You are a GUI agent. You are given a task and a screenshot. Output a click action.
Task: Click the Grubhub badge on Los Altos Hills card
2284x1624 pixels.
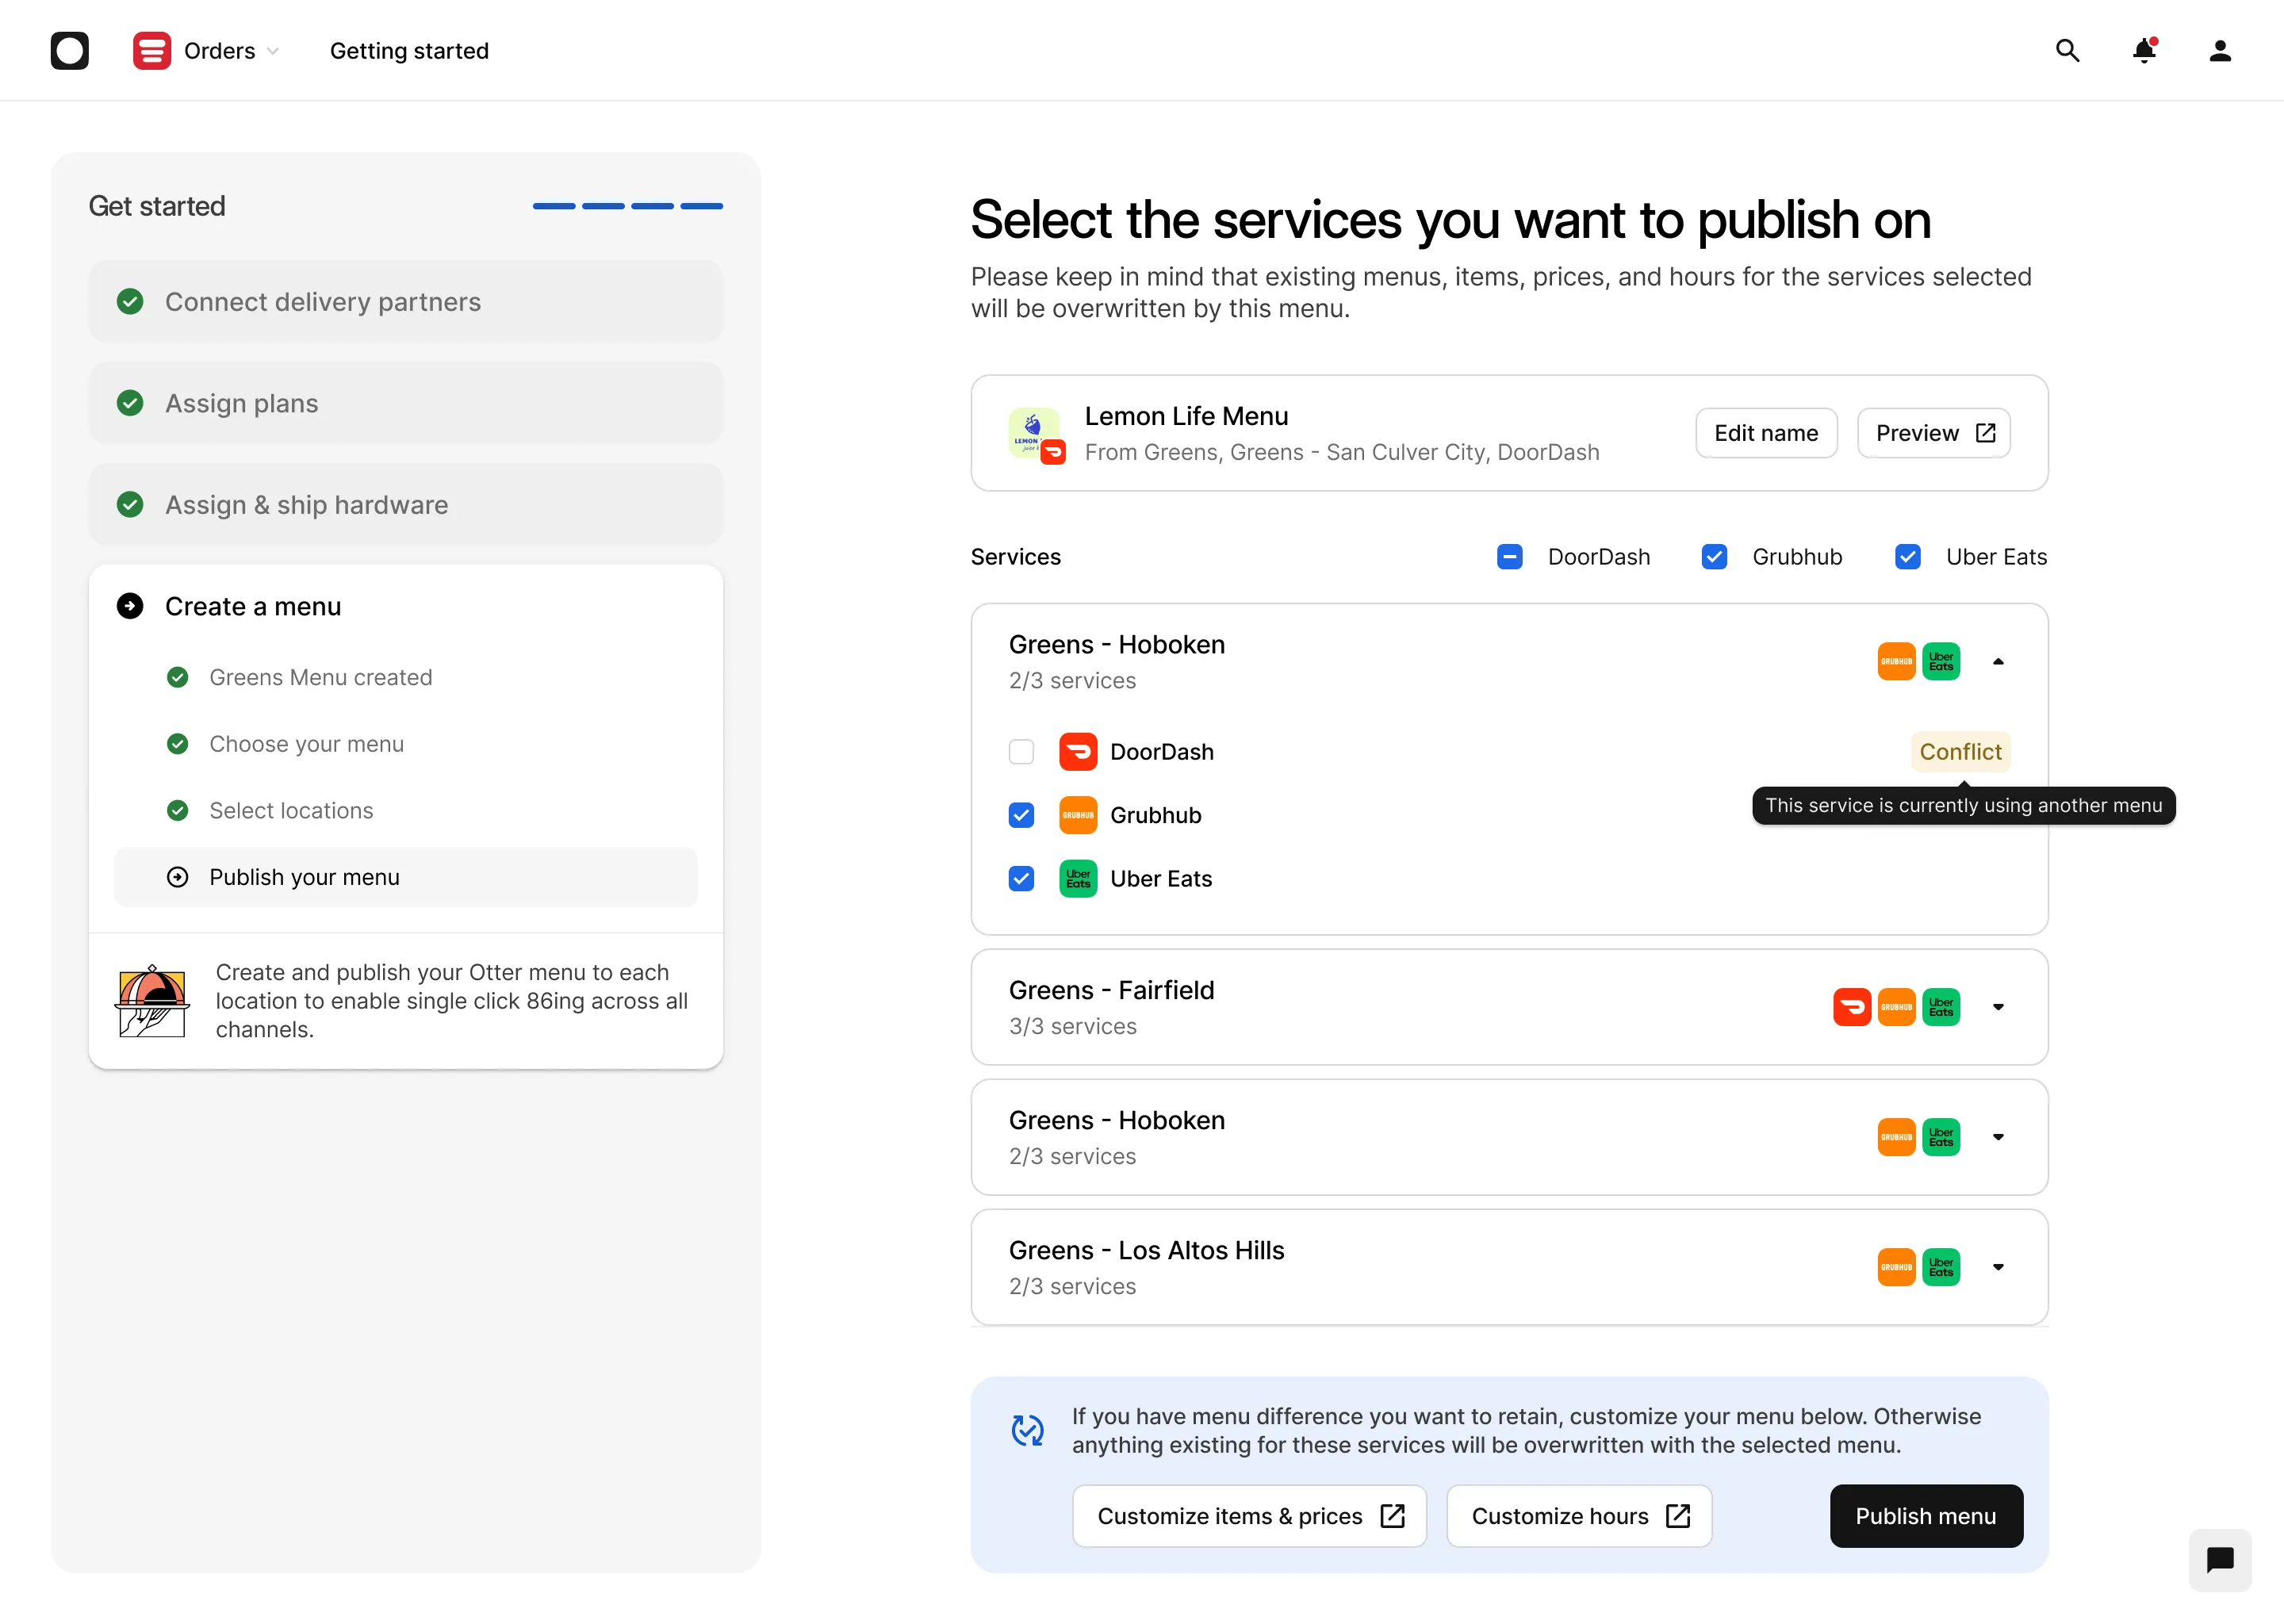[x=1896, y=1267]
